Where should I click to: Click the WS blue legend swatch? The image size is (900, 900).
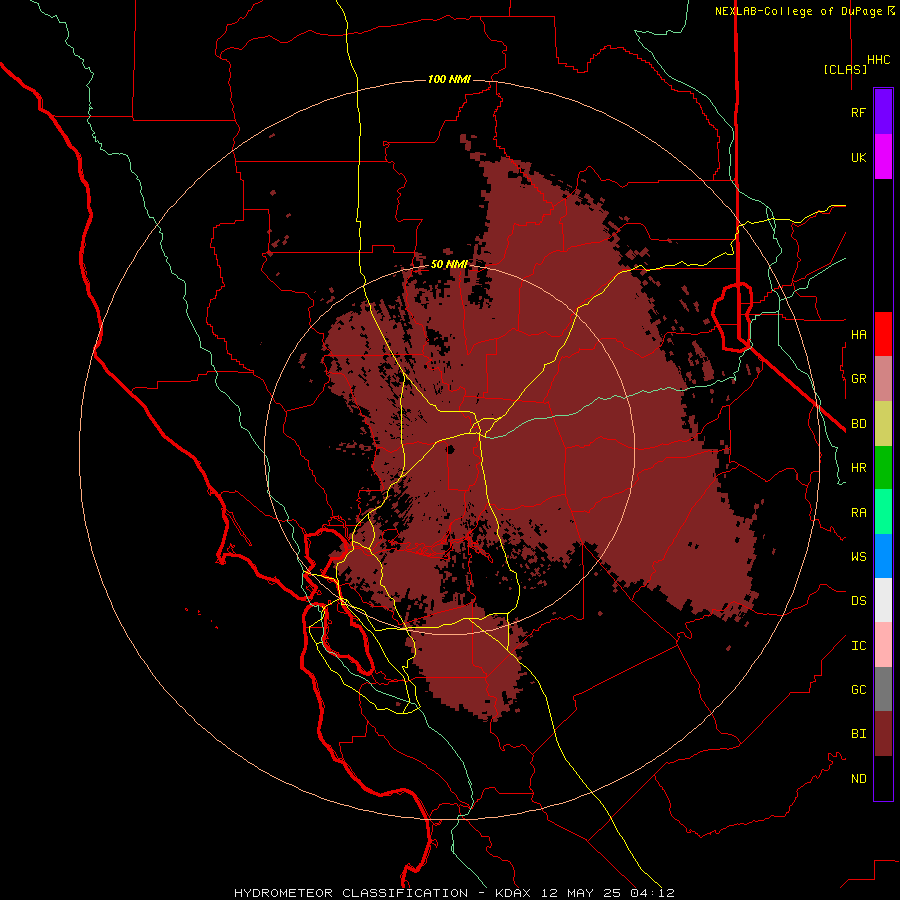tap(883, 556)
